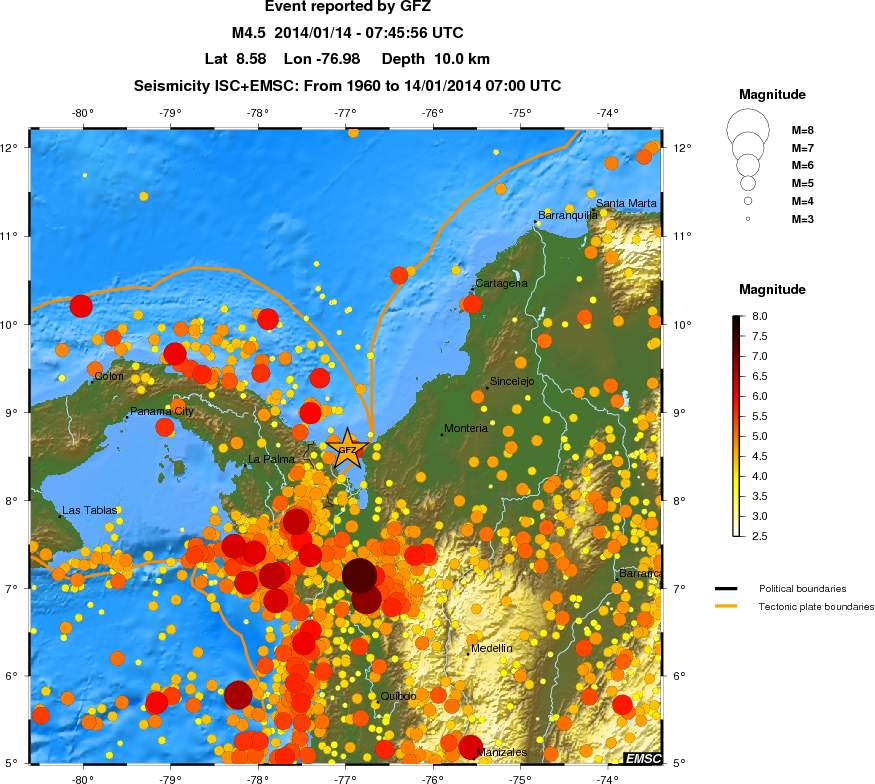The height and width of the screenshot is (784, 875).
Task: Click the black dot marking Medellin
Action: [x=468, y=653]
